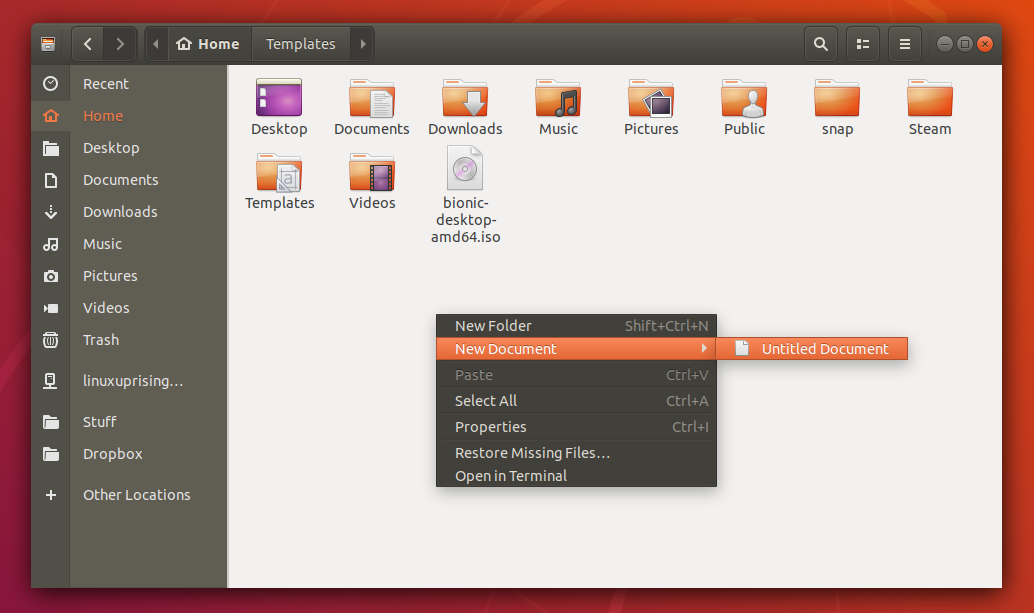This screenshot has height=613, width=1034.
Task: Click the Home breadcrumb in the path bar
Action: click(x=208, y=43)
